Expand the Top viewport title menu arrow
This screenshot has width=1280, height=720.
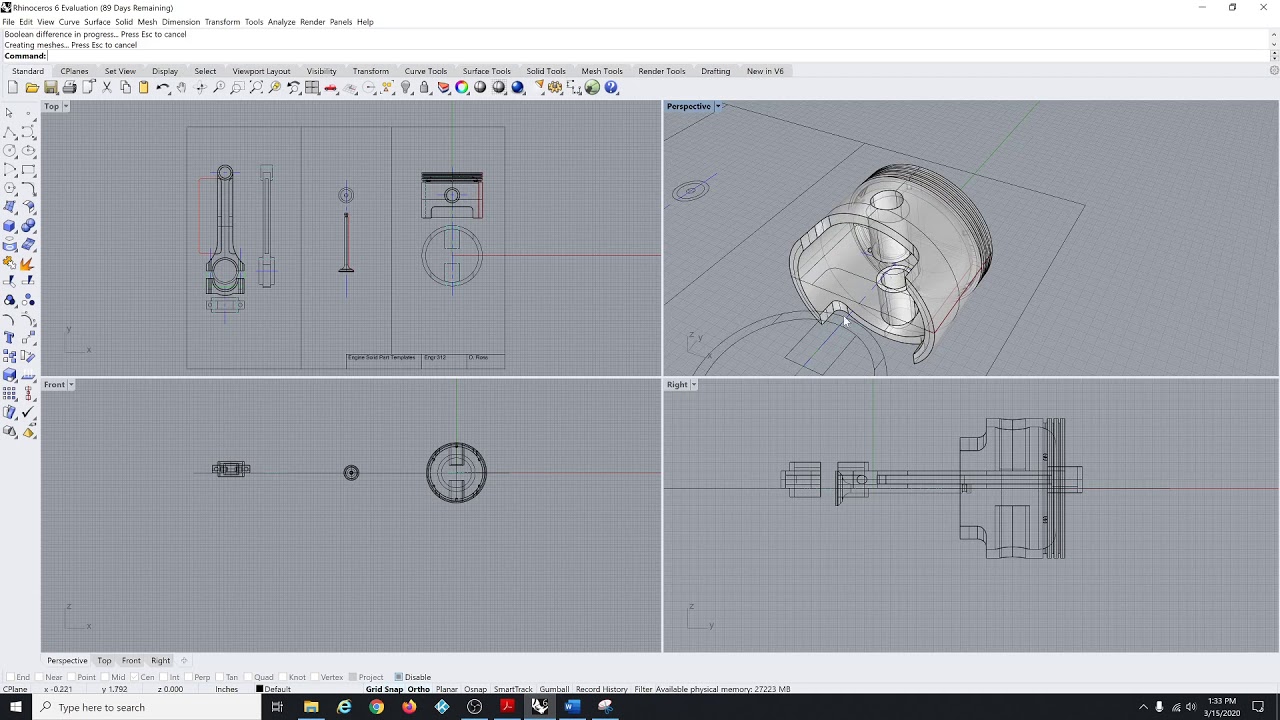[x=65, y=106]
